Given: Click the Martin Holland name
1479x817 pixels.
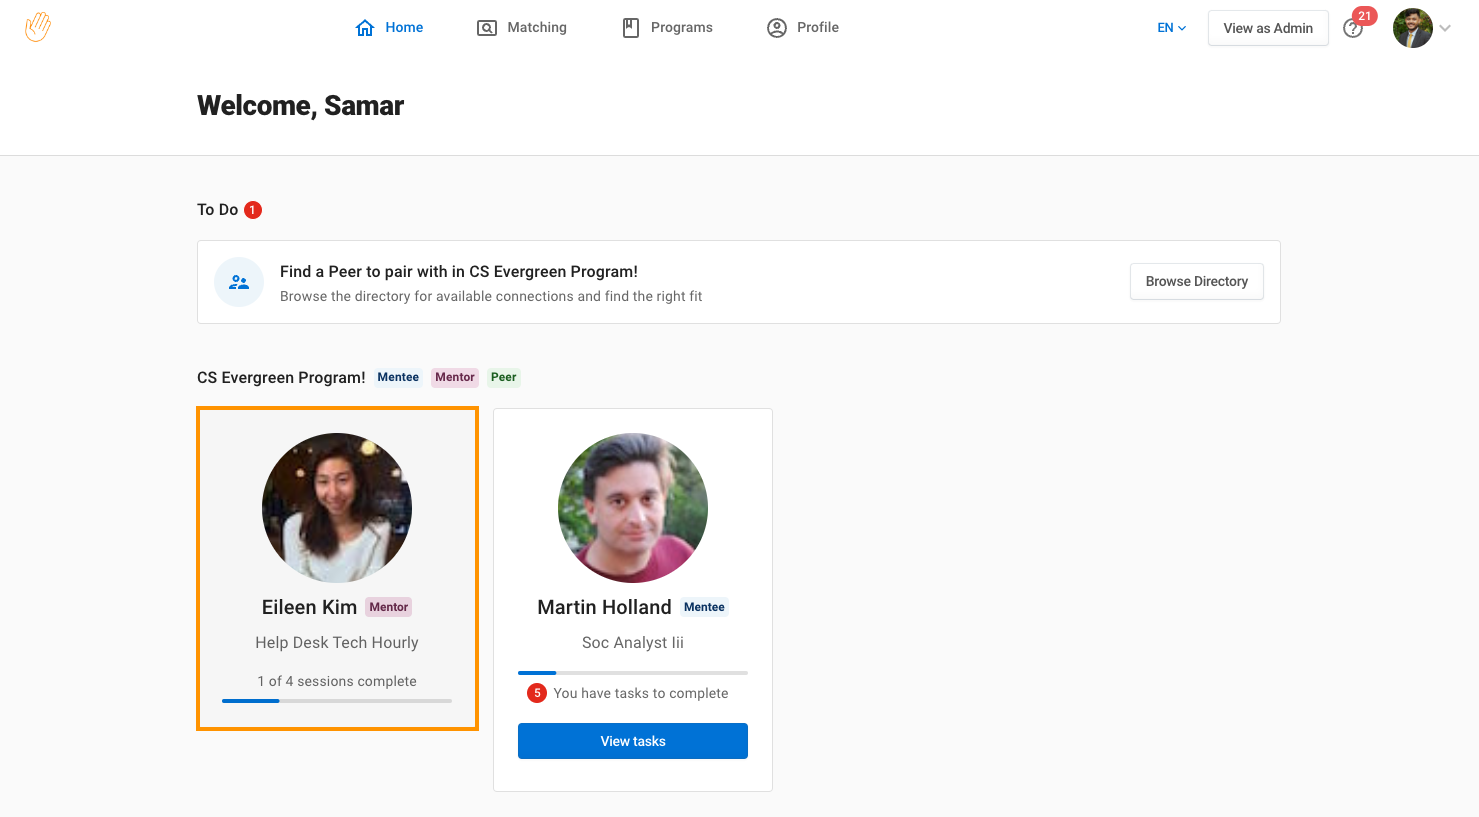Looking at the screenshot, I should [x=604, y=607].
